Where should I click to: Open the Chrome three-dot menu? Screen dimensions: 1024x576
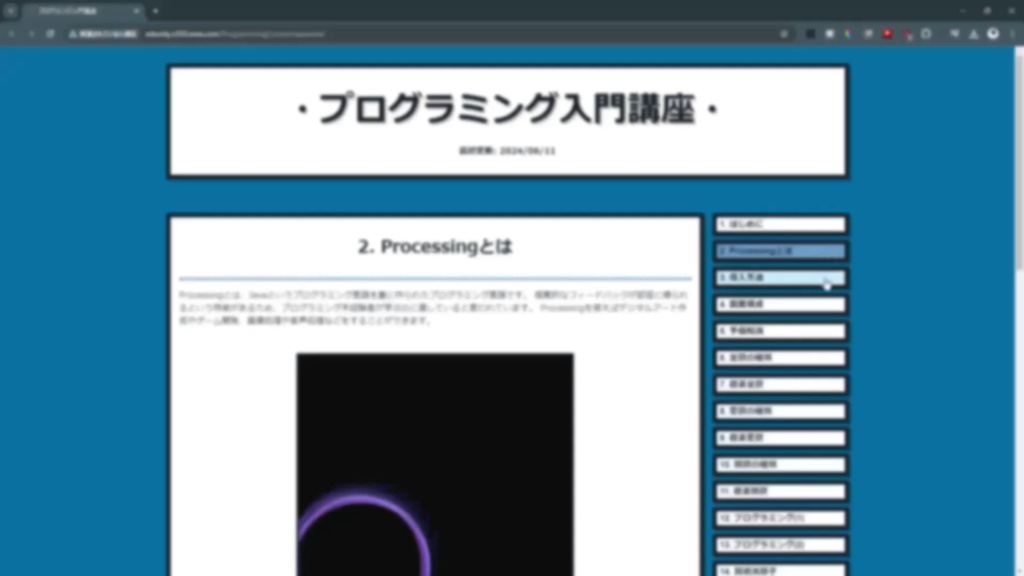[x=1013, y=33]
